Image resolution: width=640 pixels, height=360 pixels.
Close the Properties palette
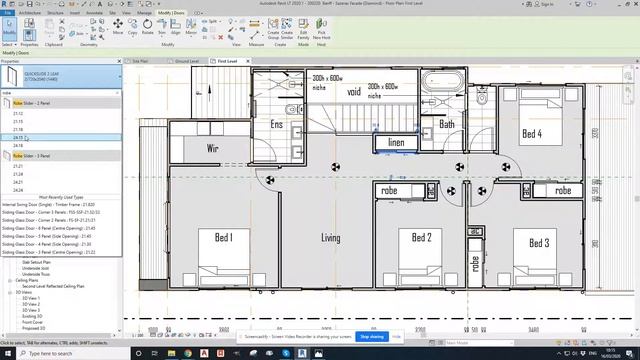click(x=119, y=61)
